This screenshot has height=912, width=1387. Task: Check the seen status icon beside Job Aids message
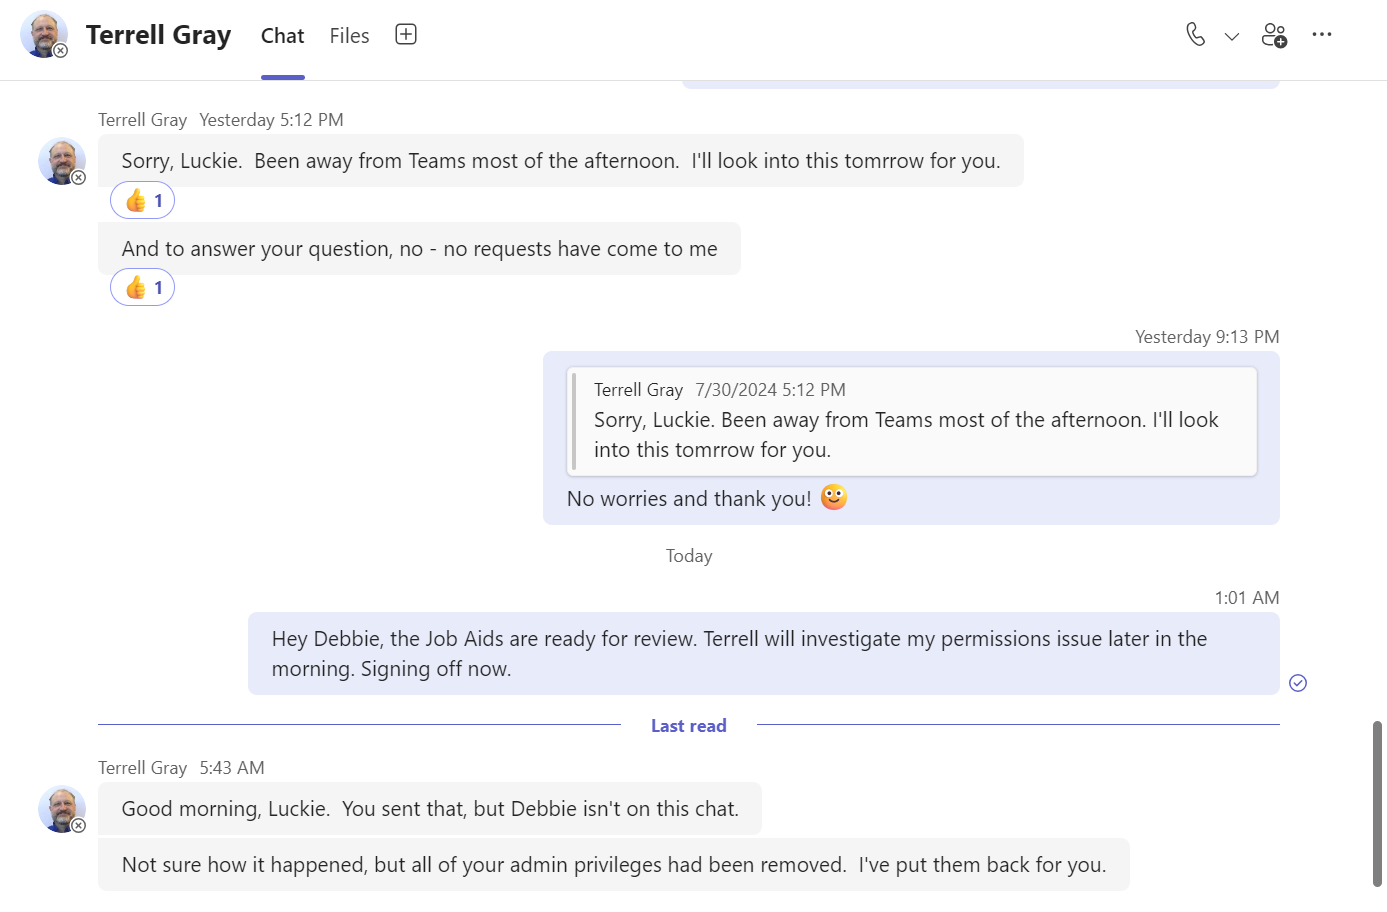pyautogui.click(x=1298, y=683)
